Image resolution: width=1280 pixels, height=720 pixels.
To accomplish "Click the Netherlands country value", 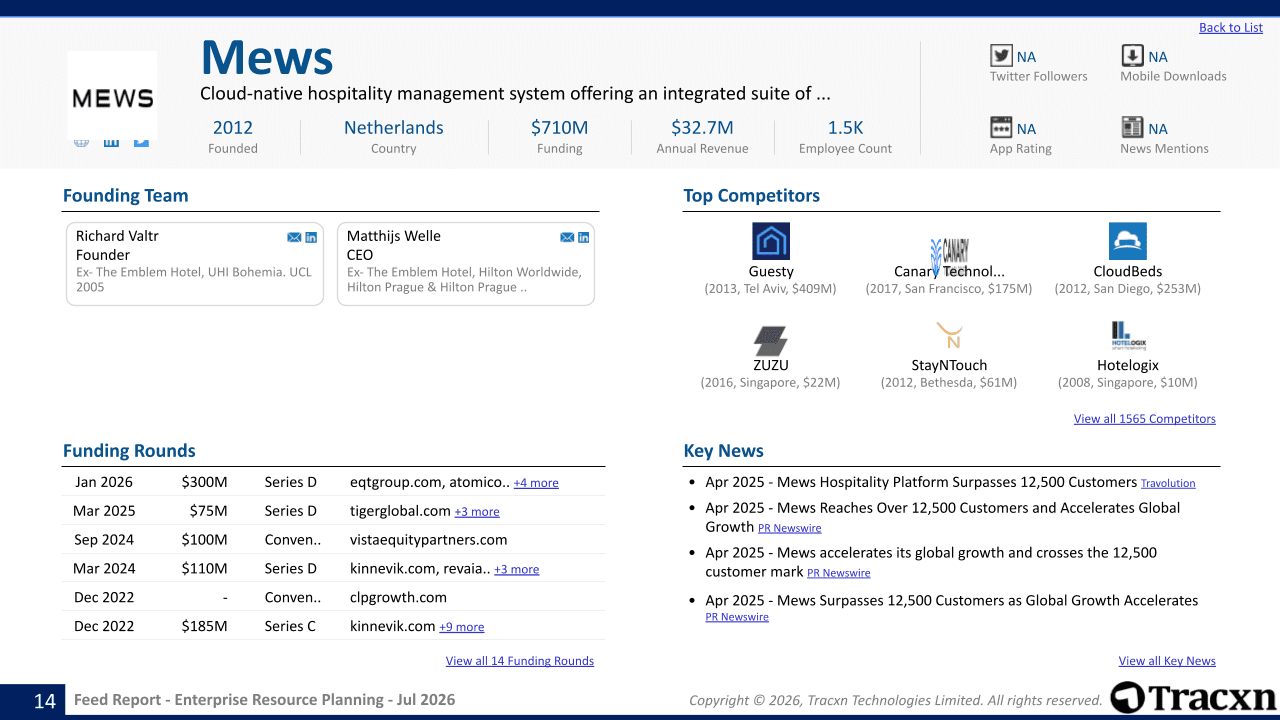I will click(394, 127).
